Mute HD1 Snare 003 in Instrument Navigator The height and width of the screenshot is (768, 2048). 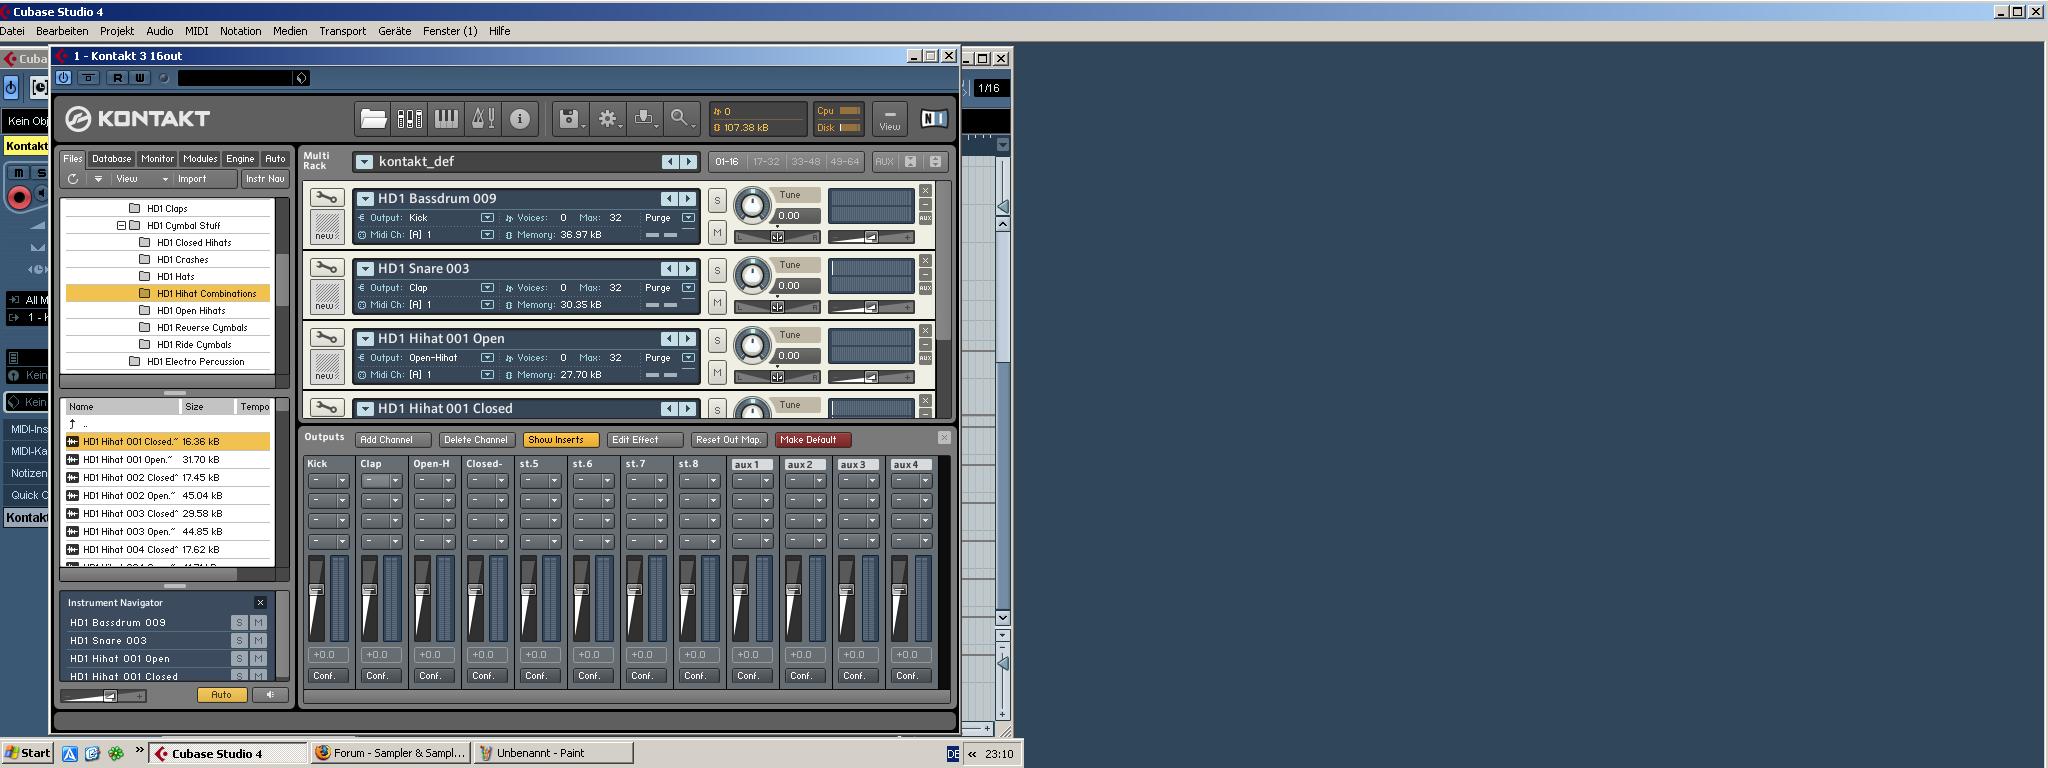pyautogui.click(x=258, y=640)
